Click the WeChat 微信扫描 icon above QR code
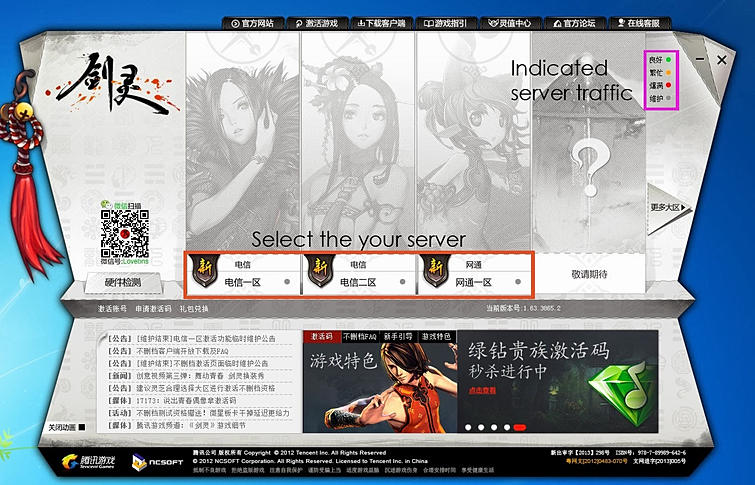 [106, 205]
